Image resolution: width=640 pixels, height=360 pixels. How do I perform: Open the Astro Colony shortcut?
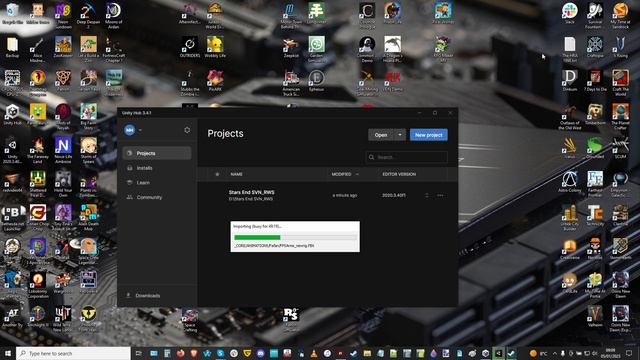(x=569, y=182)
